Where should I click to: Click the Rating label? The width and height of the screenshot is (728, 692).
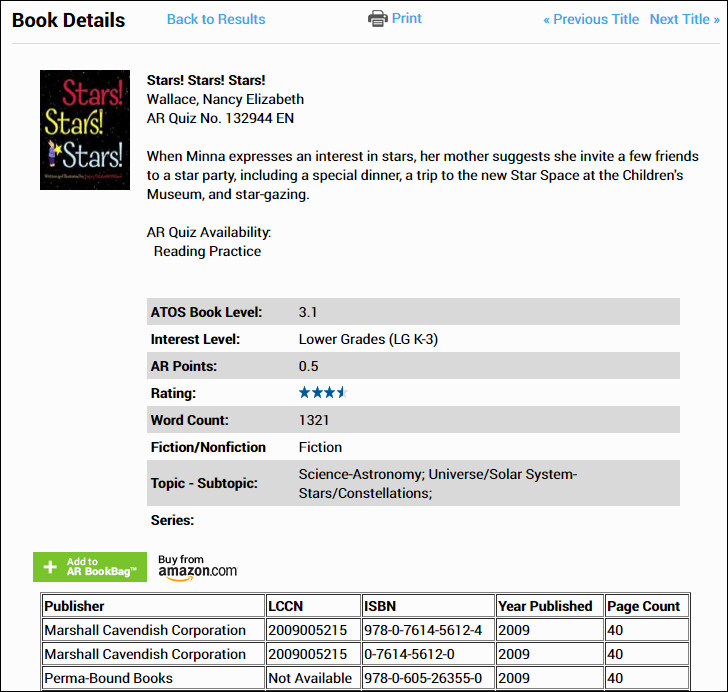coord(173,393)
